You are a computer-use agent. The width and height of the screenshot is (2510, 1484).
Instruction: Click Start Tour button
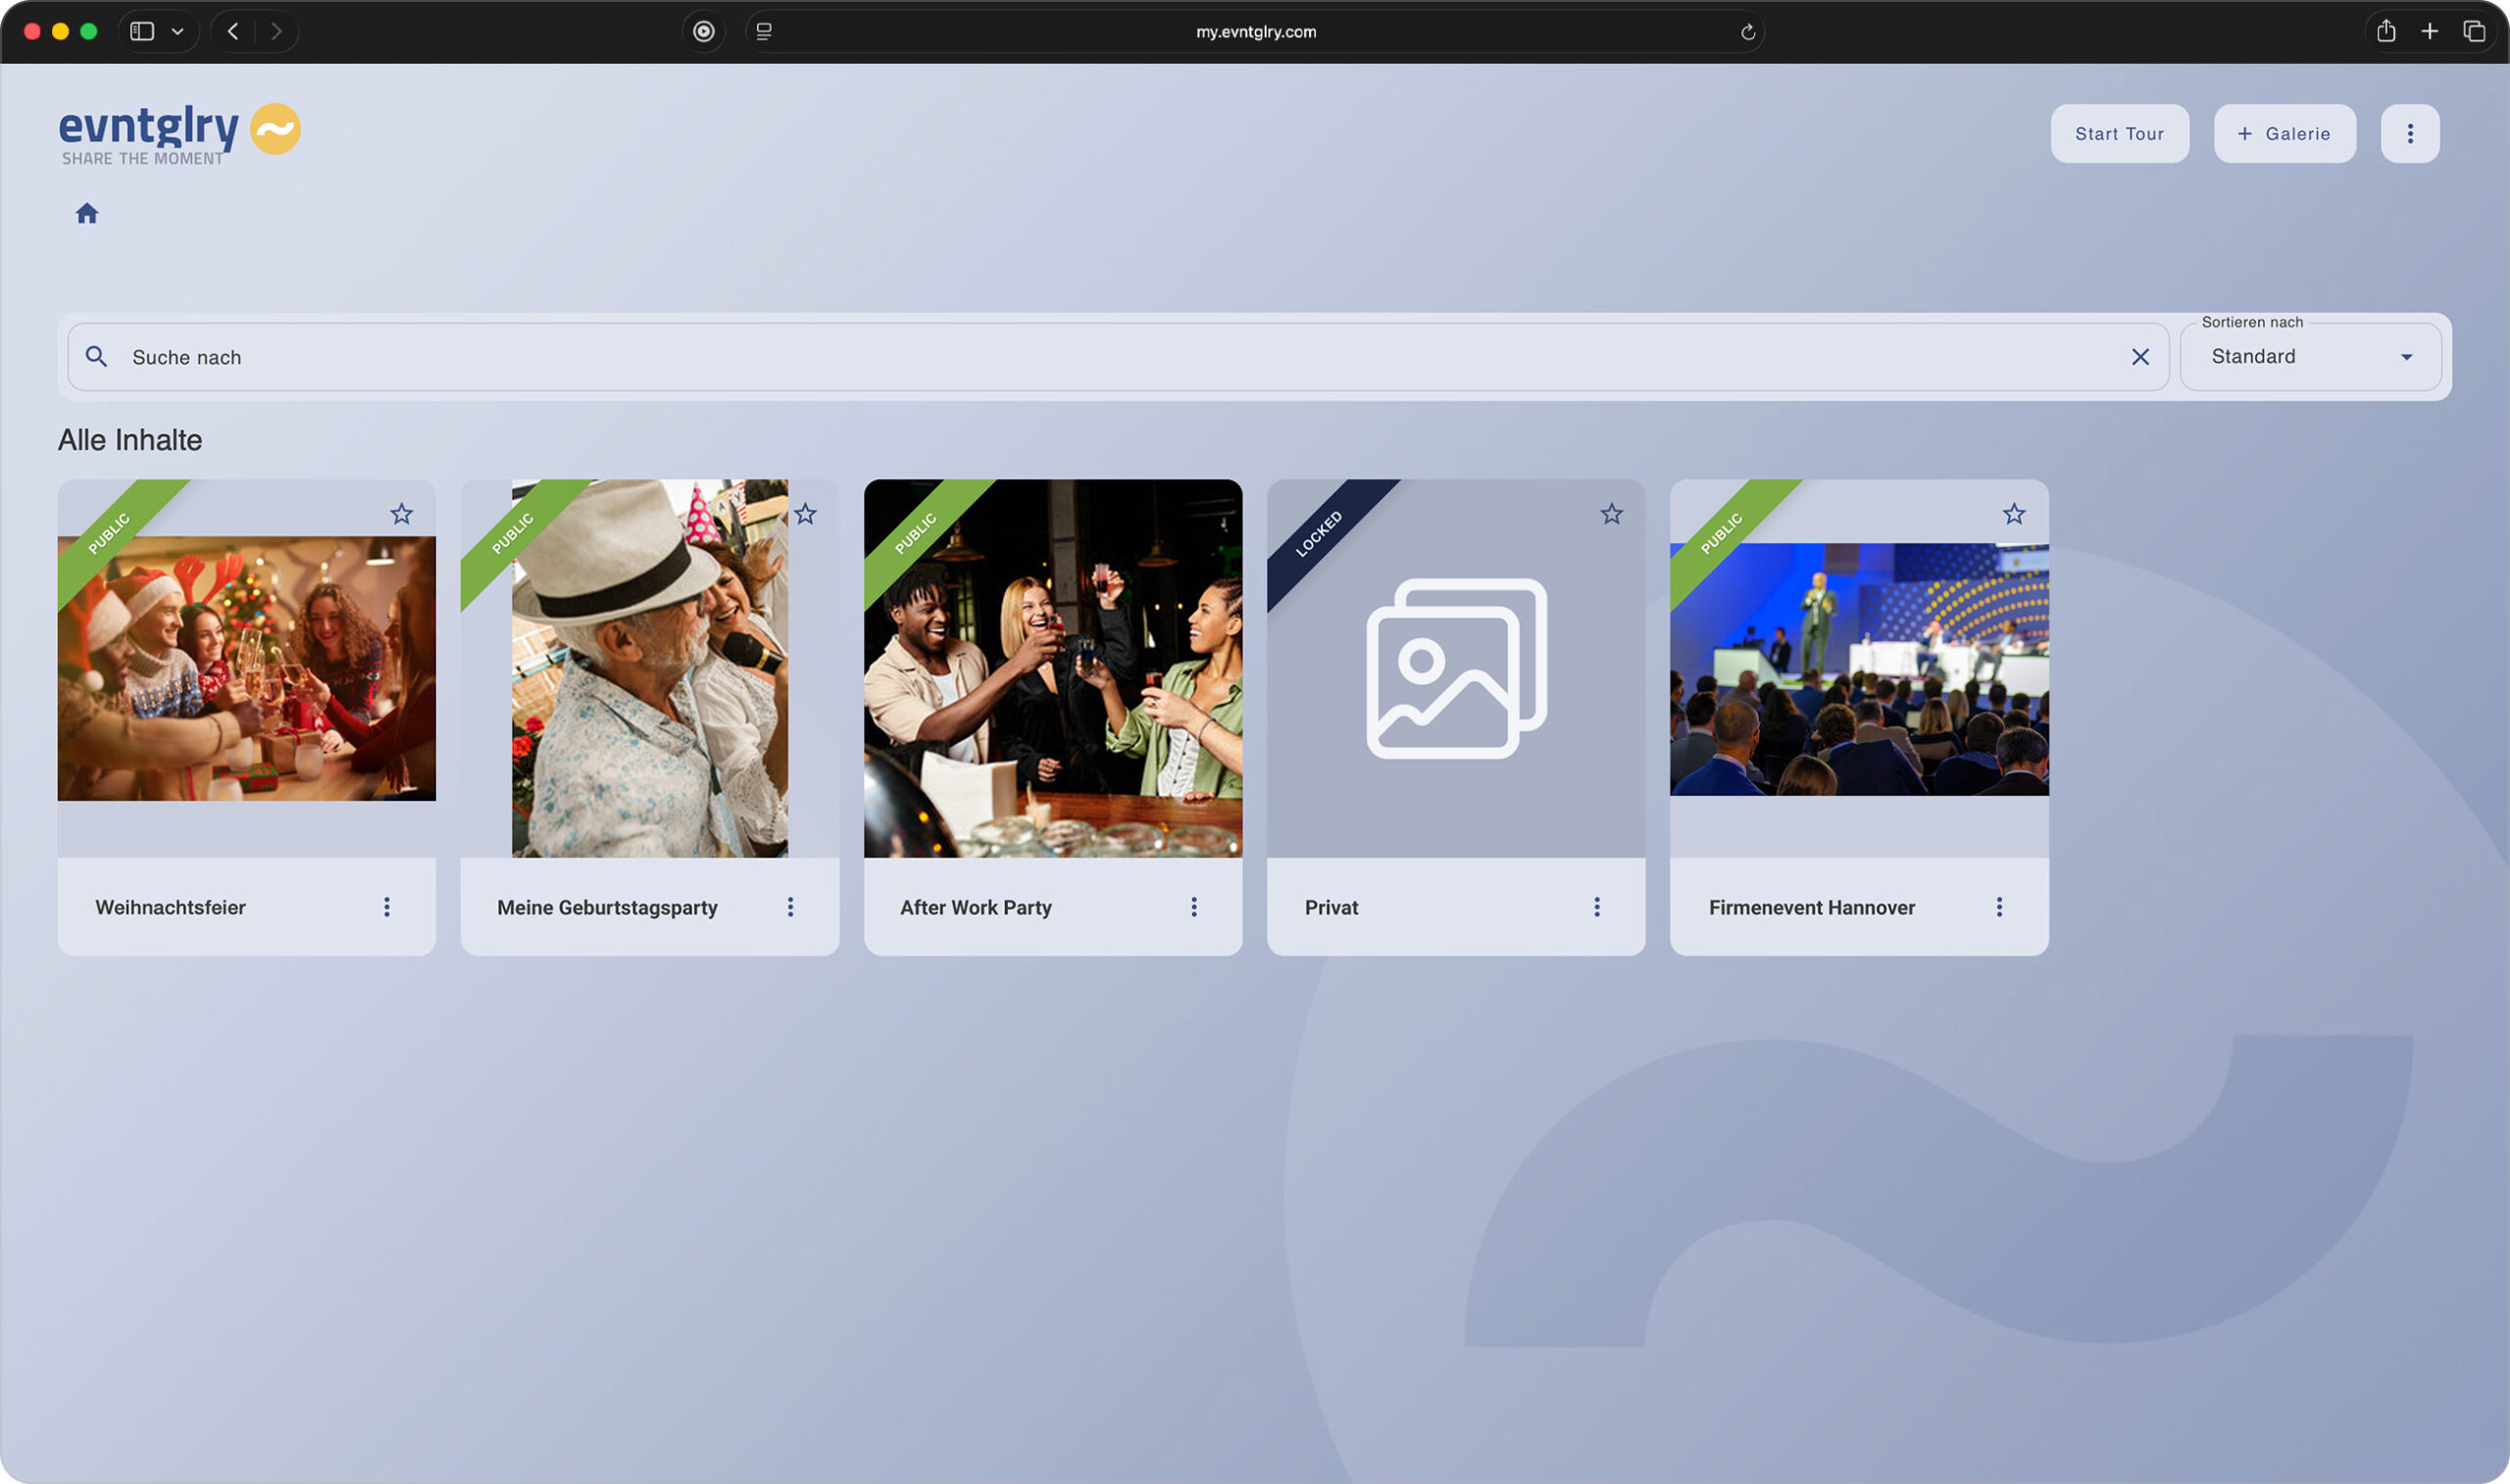2119,134
